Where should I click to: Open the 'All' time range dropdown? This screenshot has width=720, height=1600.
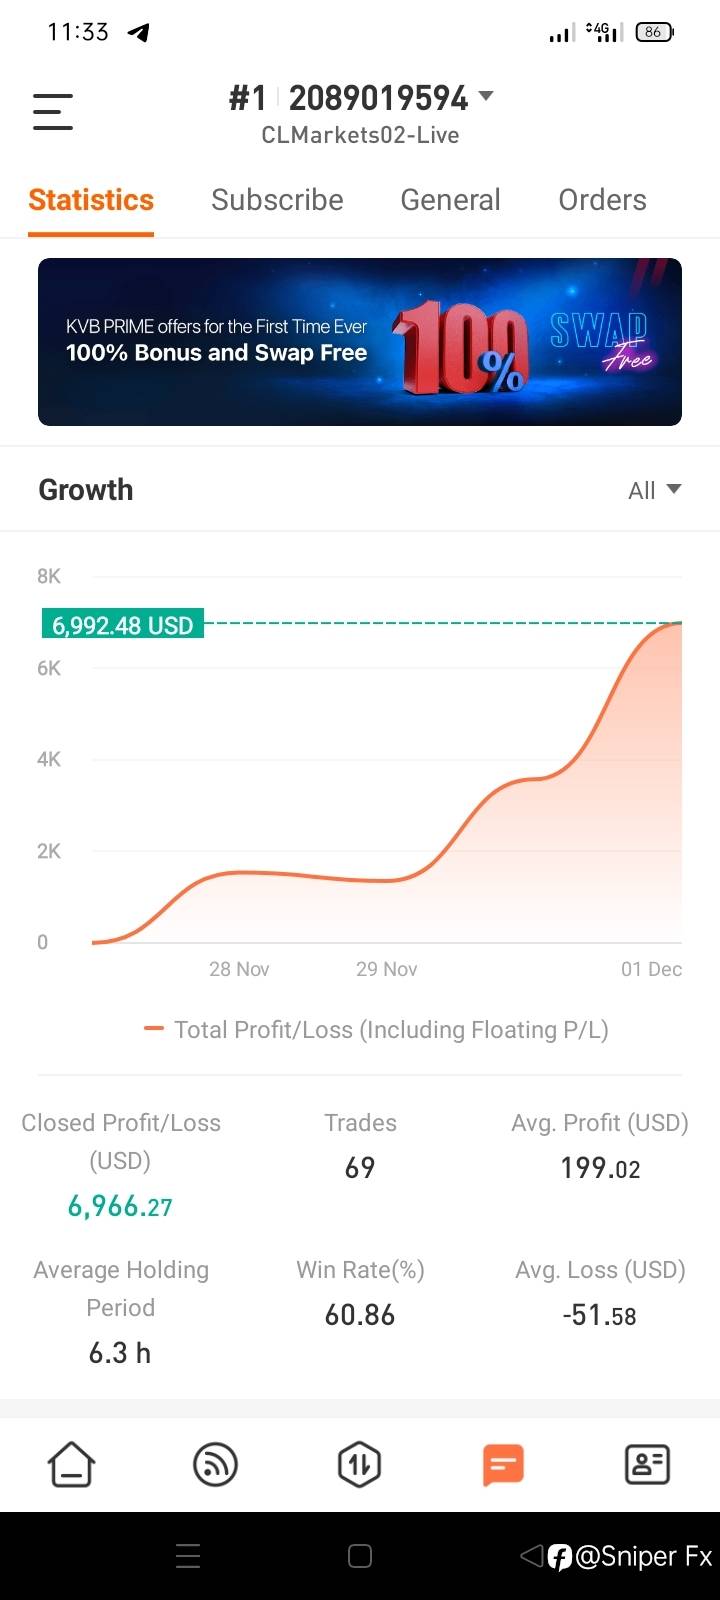pos(654,490)
